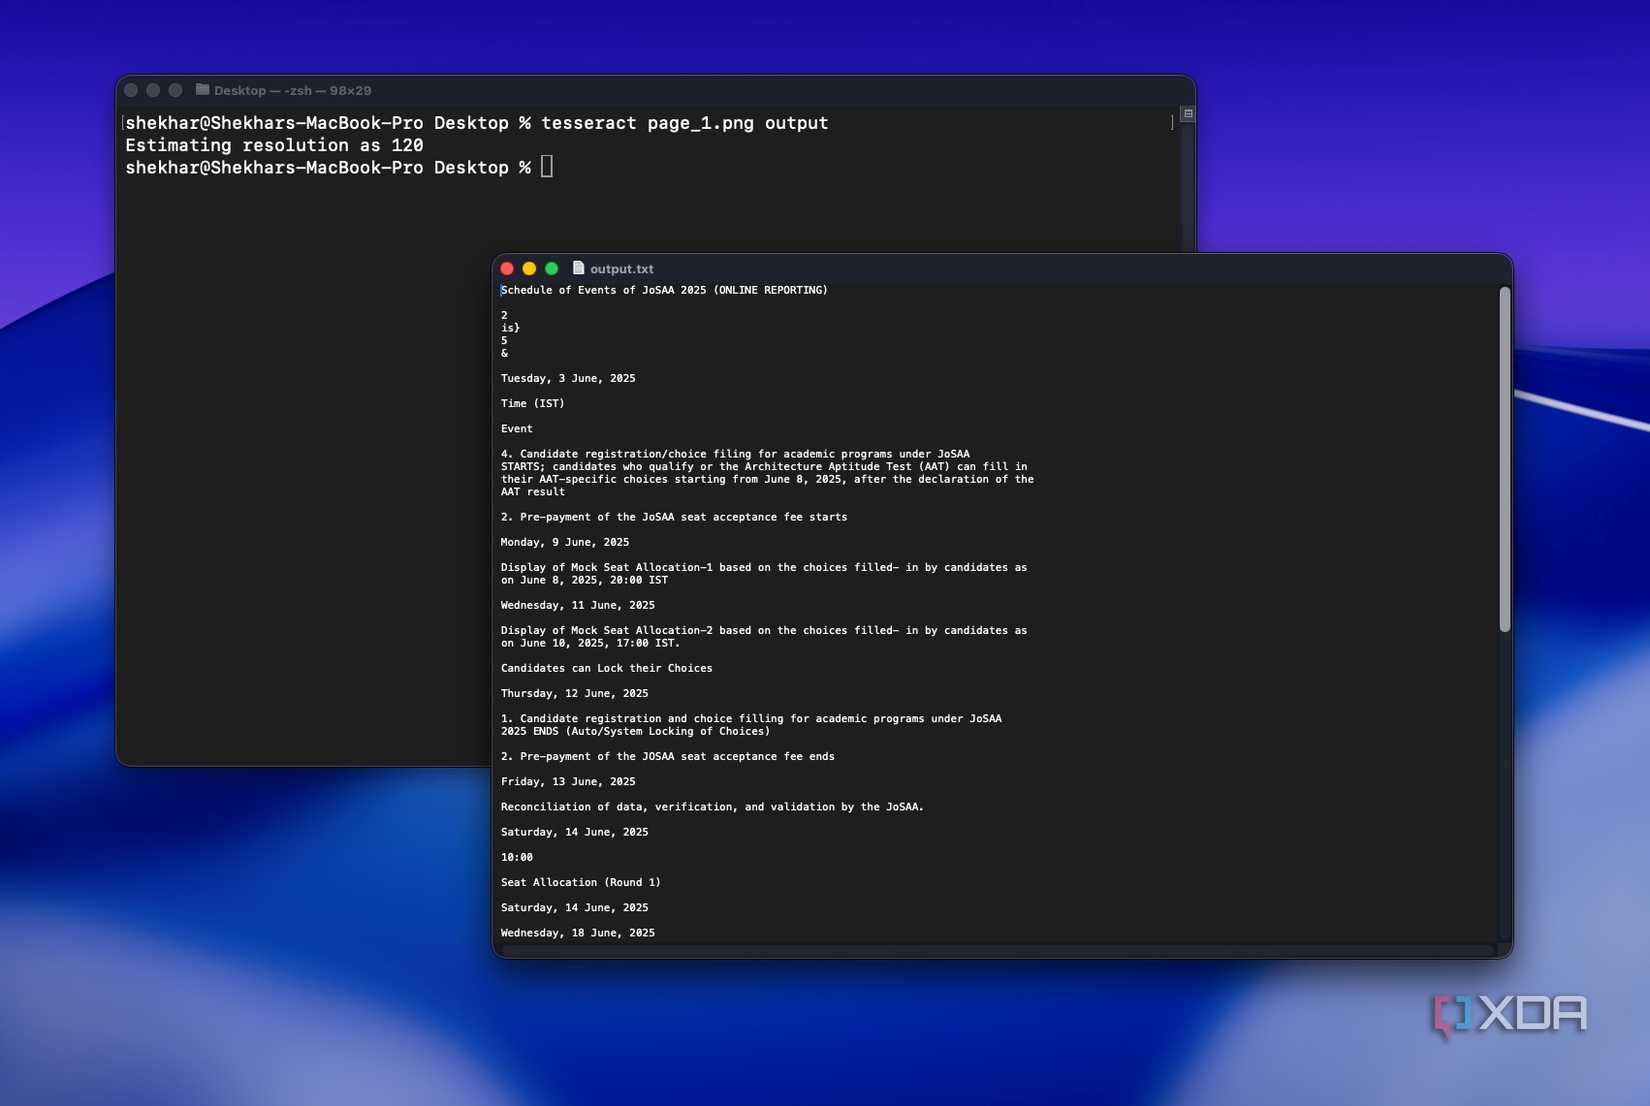The width and height of the screenshot is (1650, 1106).
Task: Click the output.txt title bar text
Action: tap(621, 268)
